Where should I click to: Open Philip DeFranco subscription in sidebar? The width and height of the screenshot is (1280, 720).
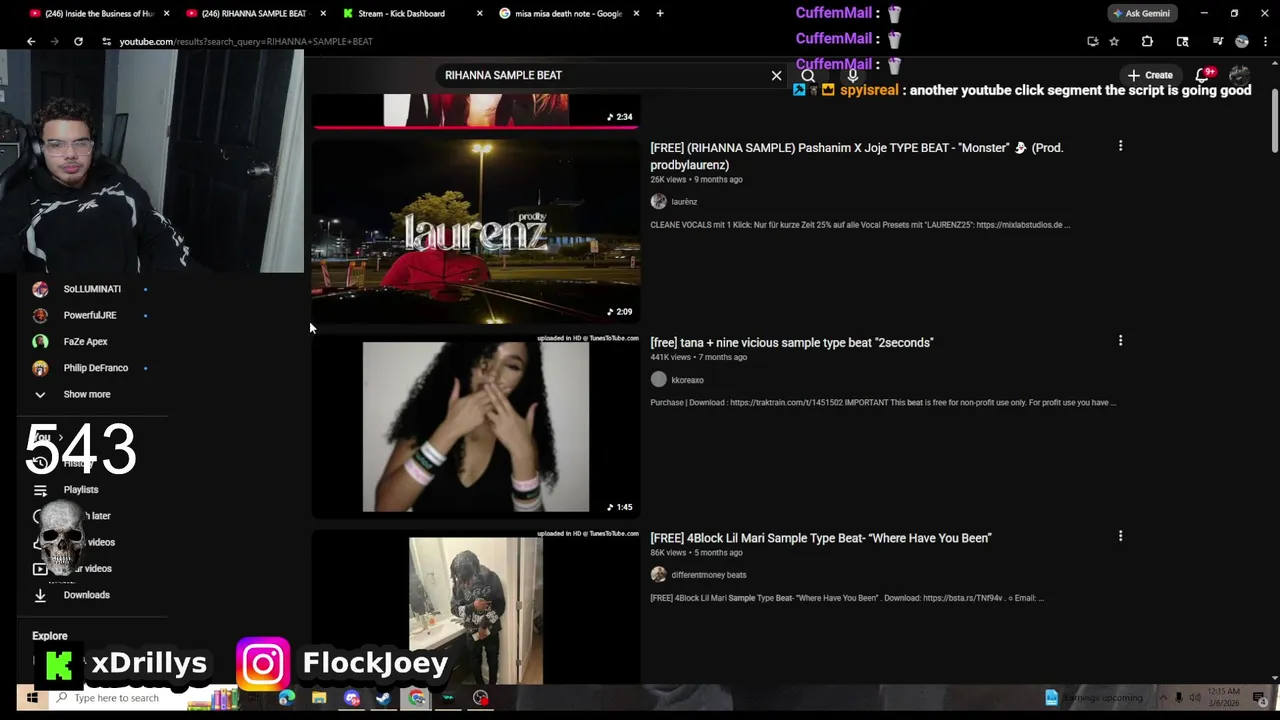pyautogui.click(x=95, y=368)
